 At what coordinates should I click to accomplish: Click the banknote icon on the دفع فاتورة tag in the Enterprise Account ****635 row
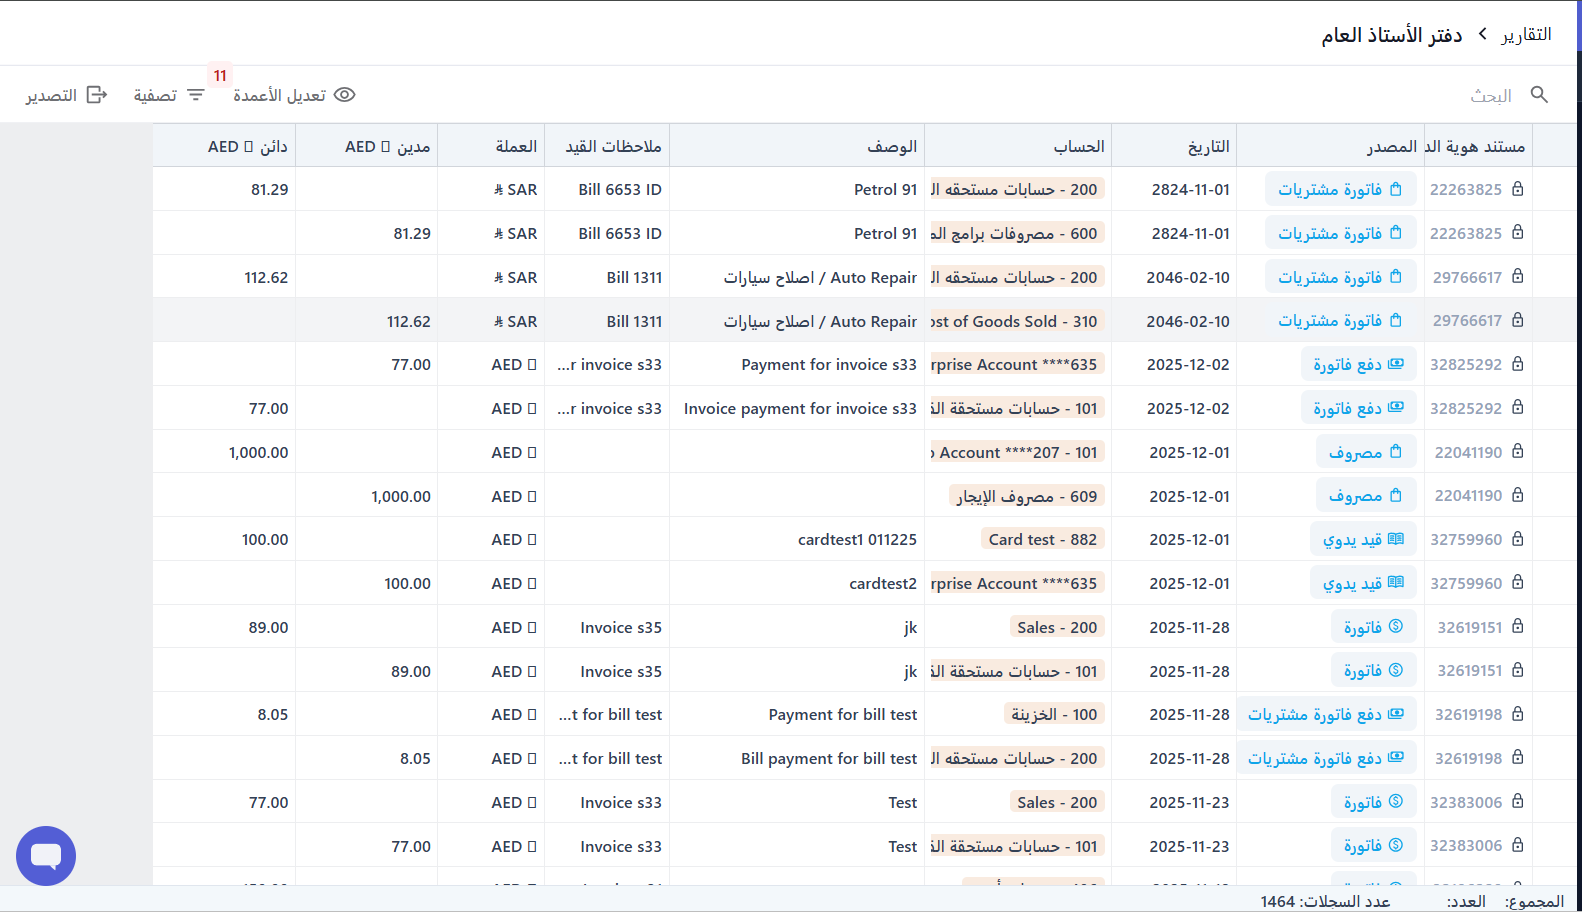[1396, 364]
